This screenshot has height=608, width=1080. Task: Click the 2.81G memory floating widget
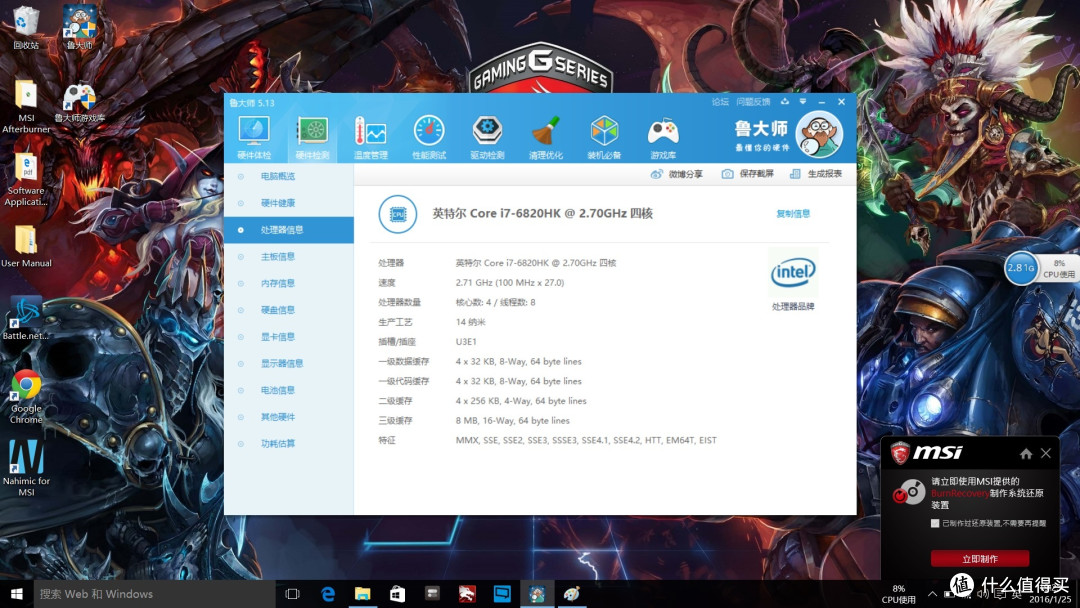(1020, 268)
